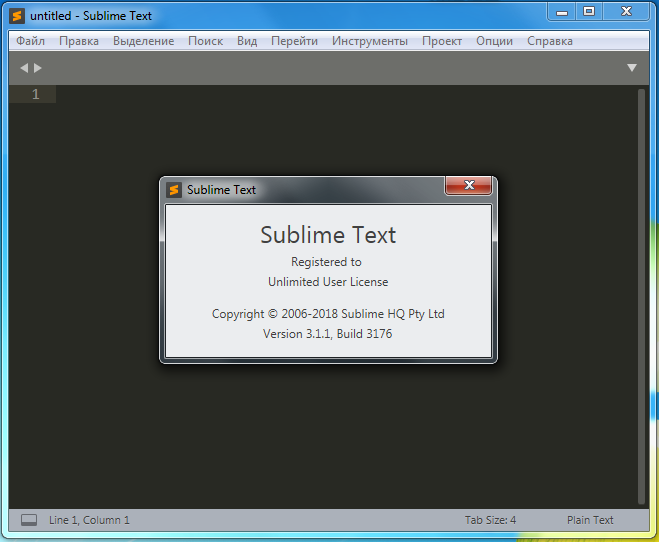Maximize the Sublime Text main window
Image resolution: width=659 pixels, height=542 pixels.
tap(589, 12)
